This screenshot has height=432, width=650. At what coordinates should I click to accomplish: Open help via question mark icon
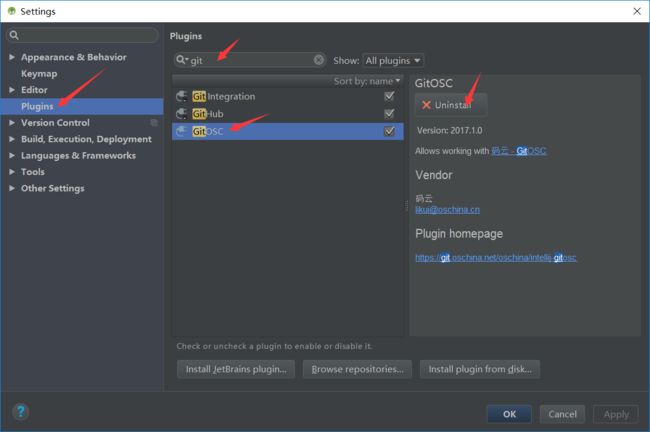coord(21,412)
